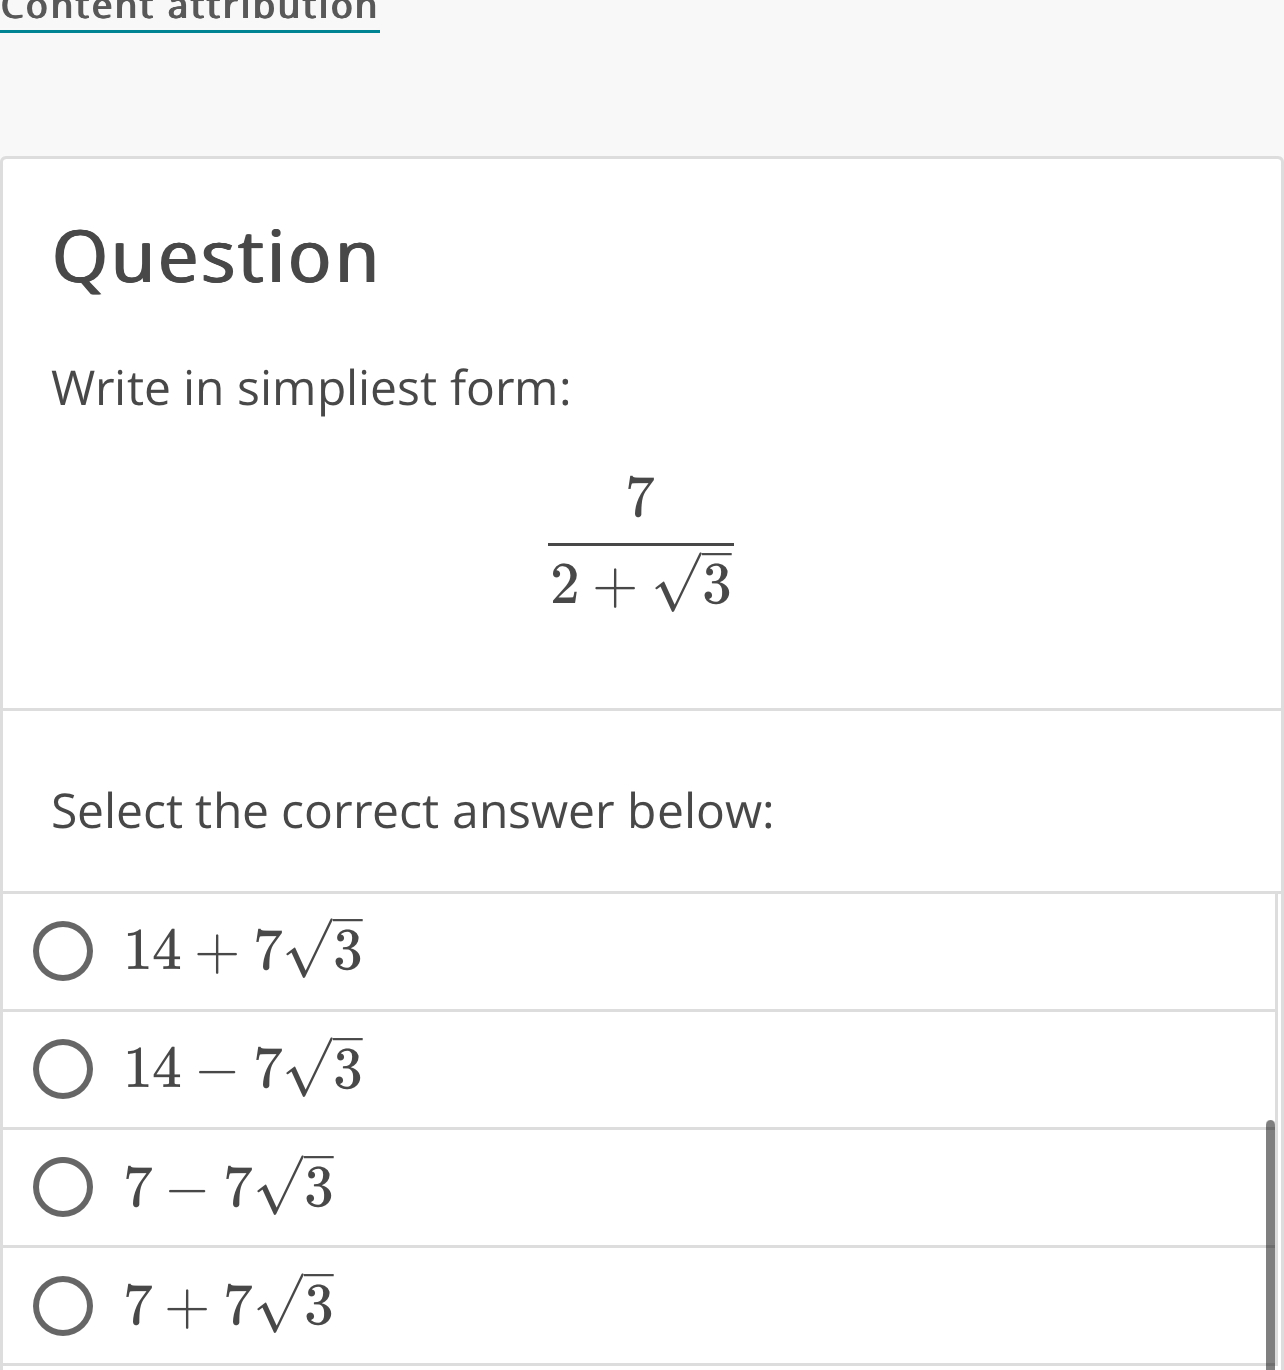Pick the third answer option listed
Screen dimensions: 1284x1370
click(640, 1188)
